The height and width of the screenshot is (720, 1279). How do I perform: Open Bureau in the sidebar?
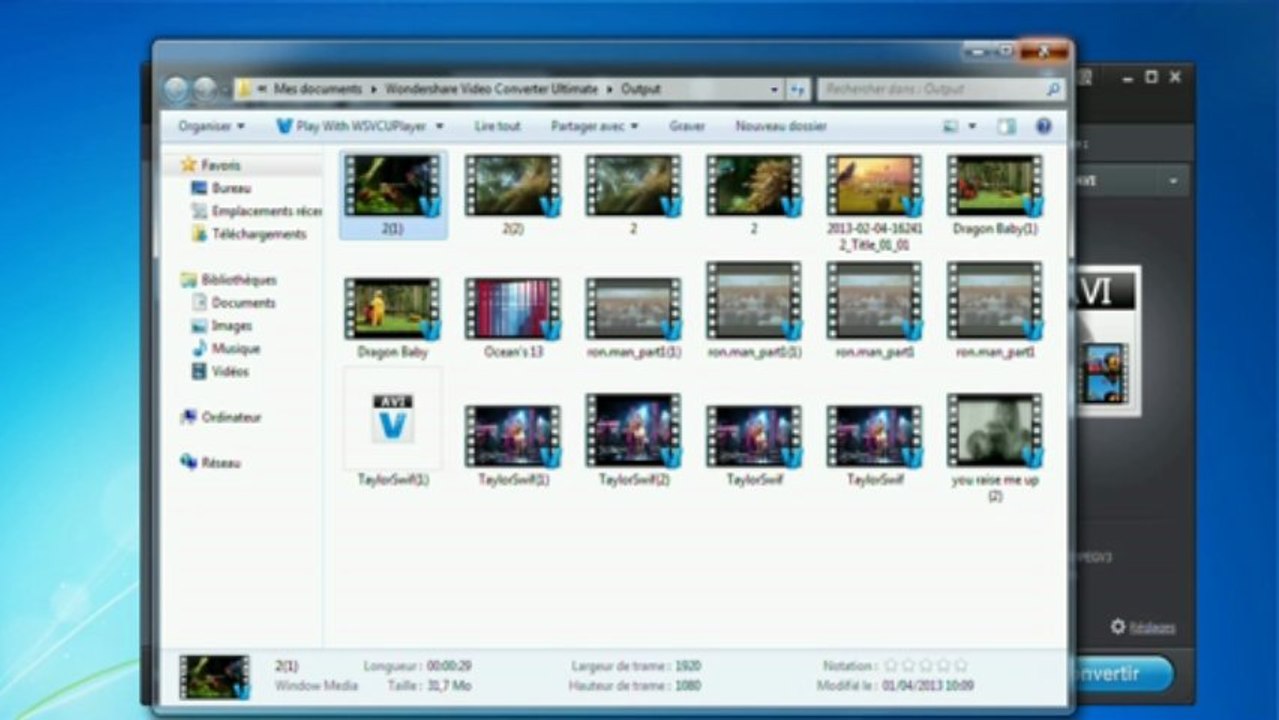[x=231, y=188]
